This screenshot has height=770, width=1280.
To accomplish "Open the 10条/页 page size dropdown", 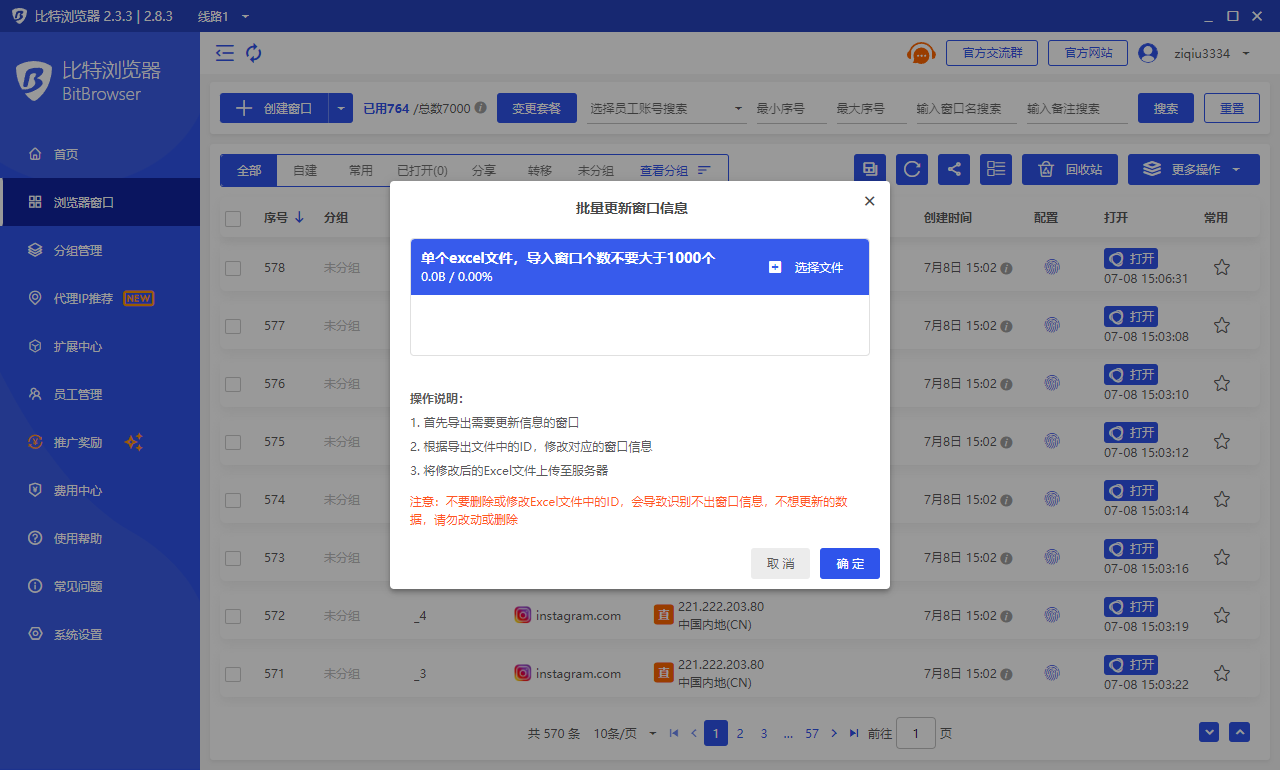I will coord(625,733).
